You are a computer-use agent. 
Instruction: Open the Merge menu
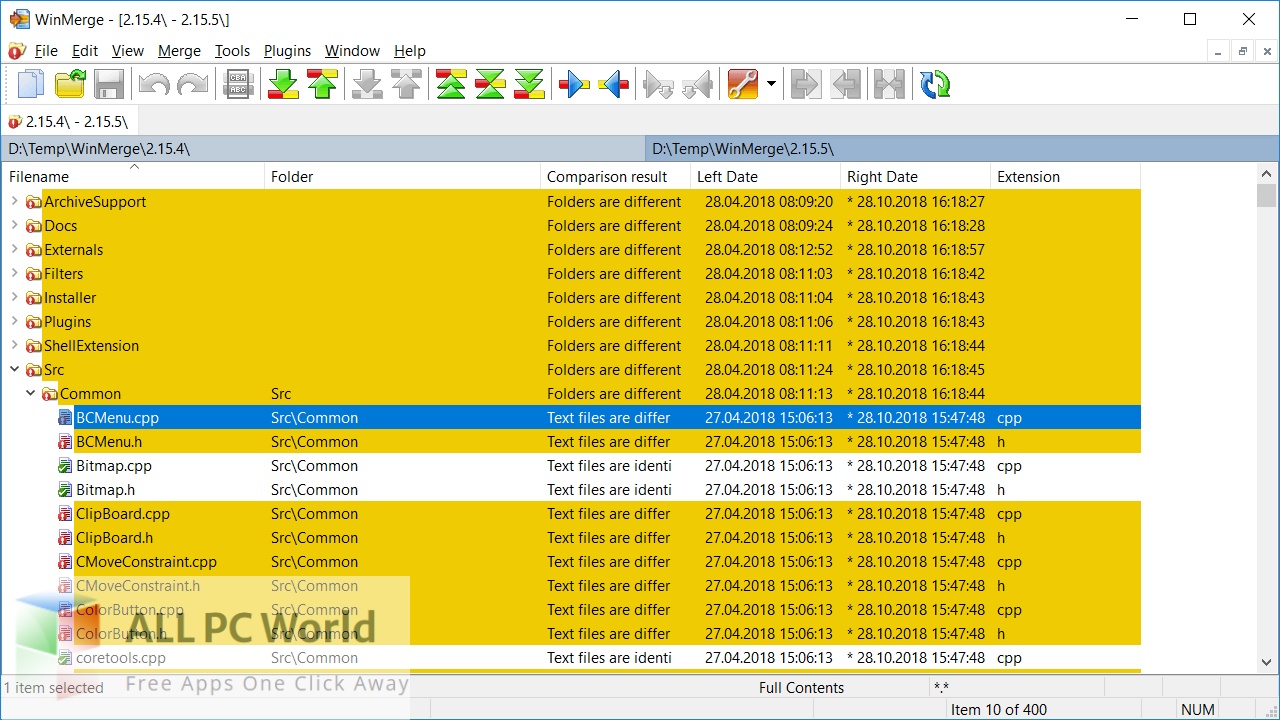click(x=180, y=51)
